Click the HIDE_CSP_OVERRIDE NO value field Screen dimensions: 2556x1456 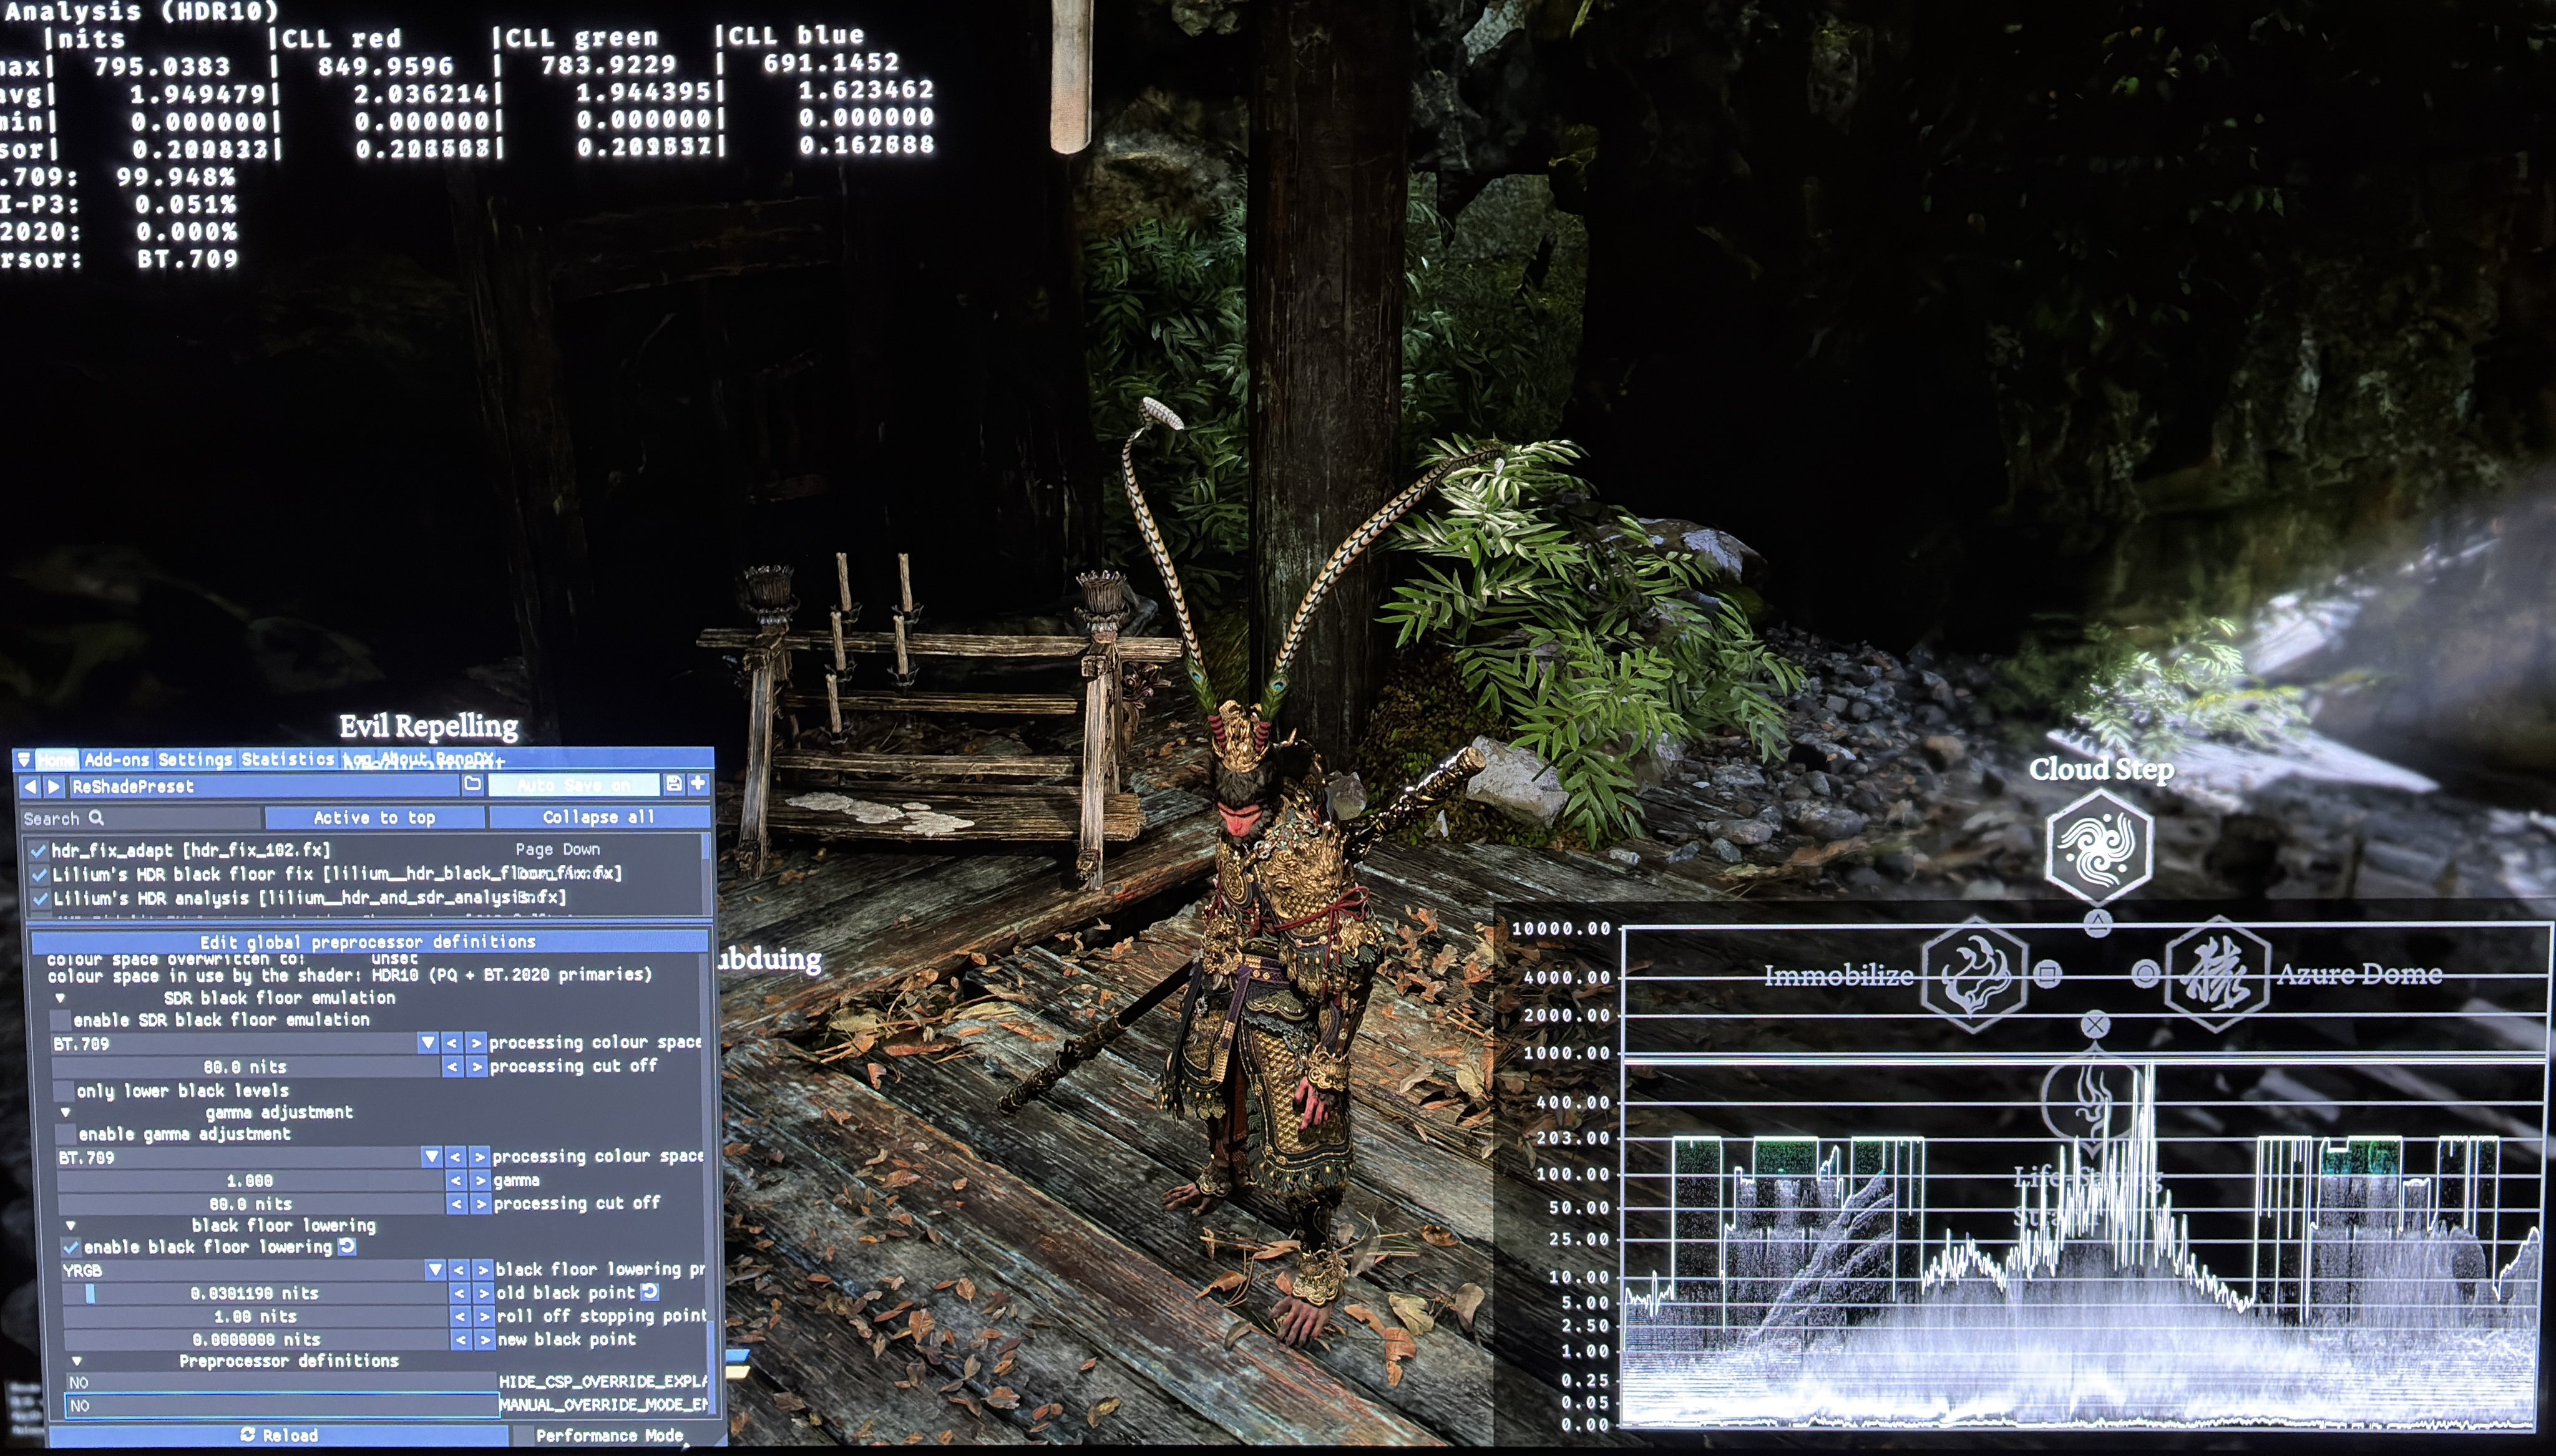pos(281,1382)
